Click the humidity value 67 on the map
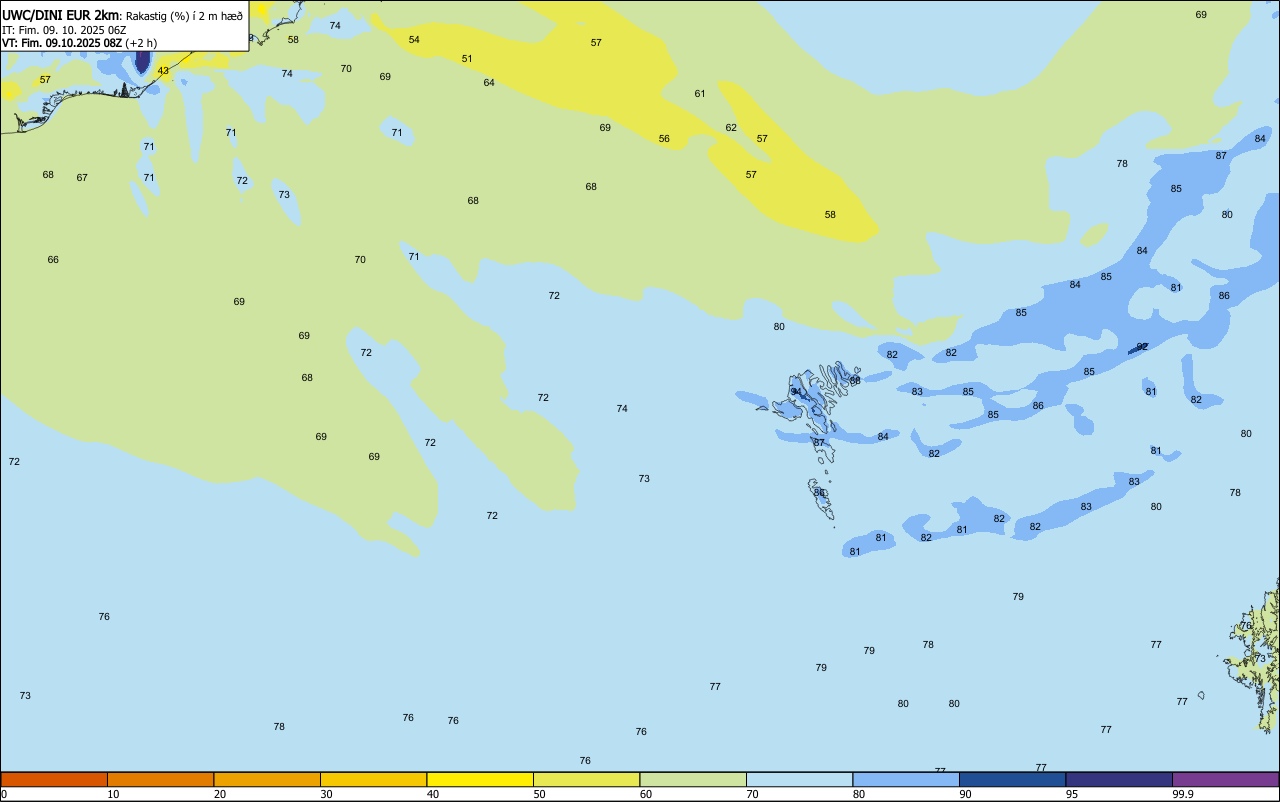This screenshot has height=802, width=1280. pos(82,178)
